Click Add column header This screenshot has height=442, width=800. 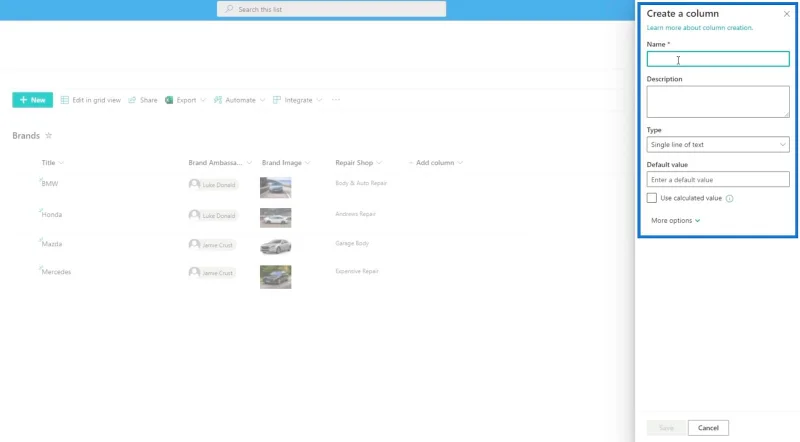coord(436,163)
